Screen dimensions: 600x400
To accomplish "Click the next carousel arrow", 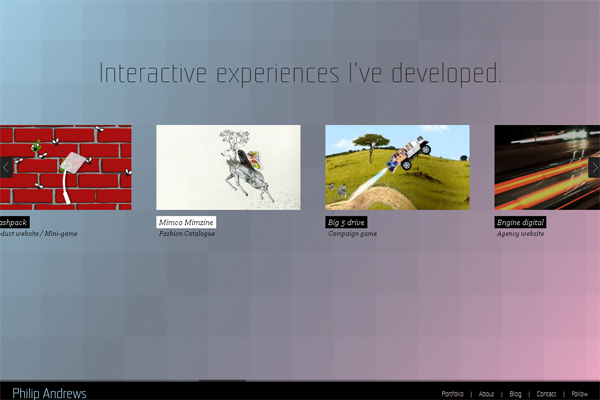I will pyautogui.click(x=594, y=167).
